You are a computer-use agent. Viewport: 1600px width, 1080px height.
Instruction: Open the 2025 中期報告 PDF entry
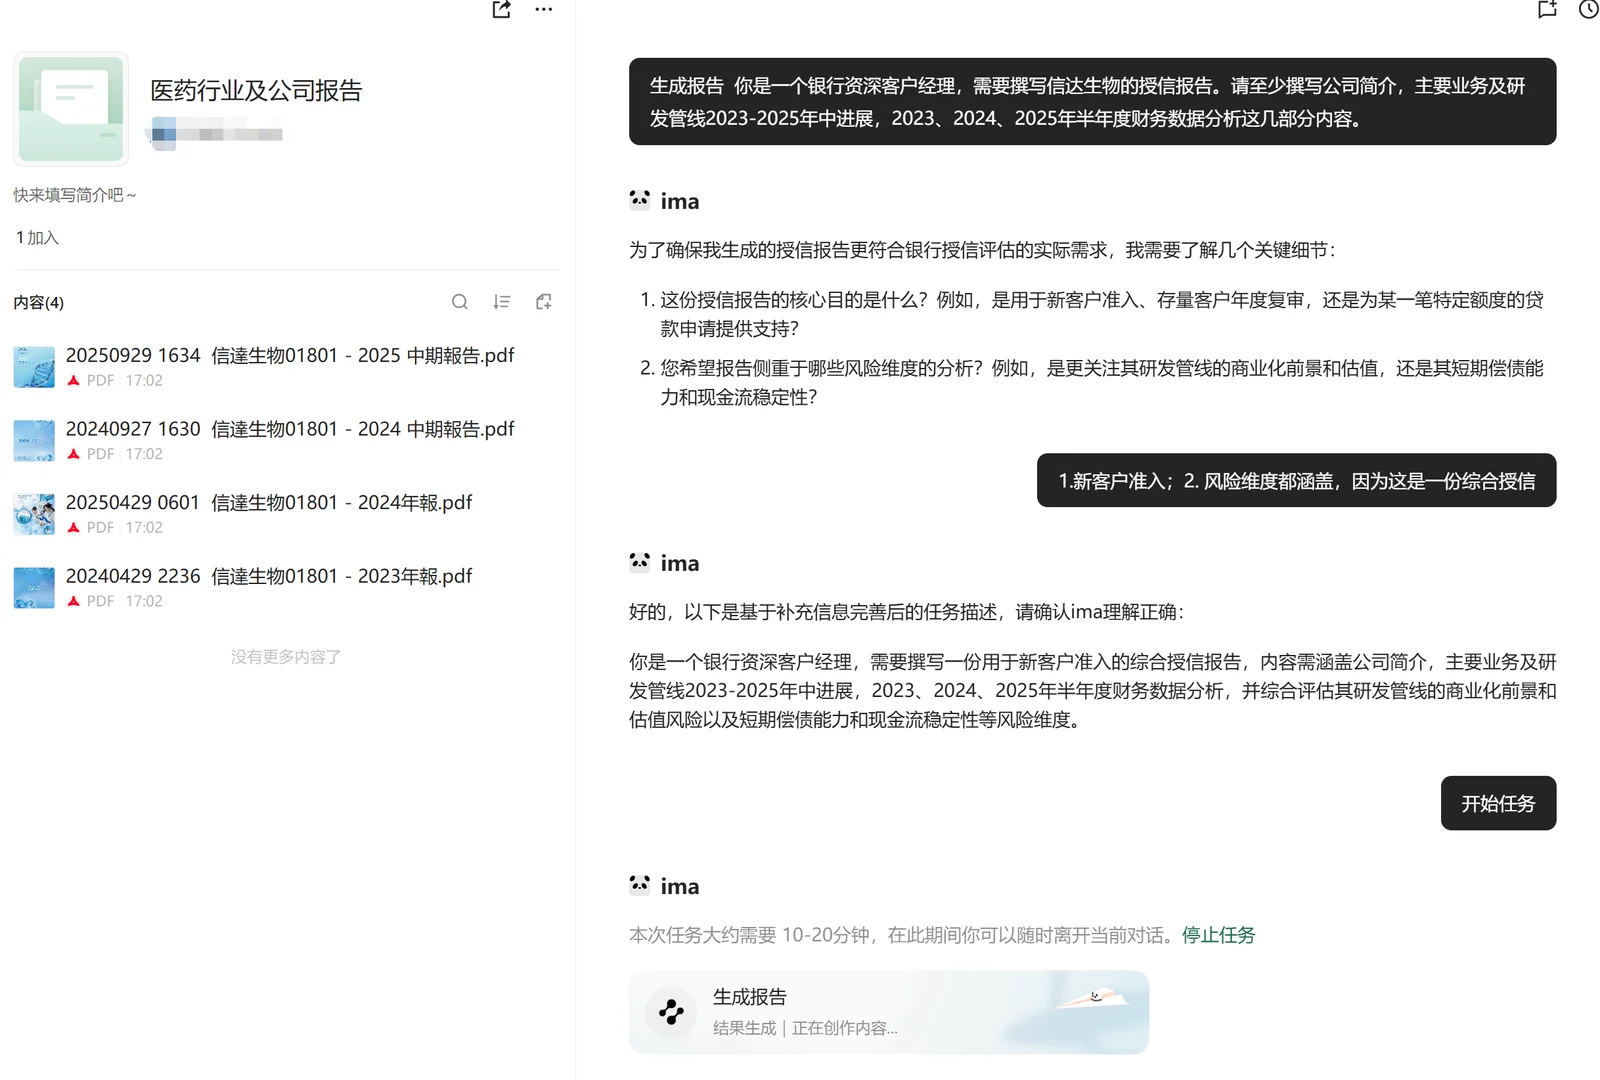click(290, 355)
